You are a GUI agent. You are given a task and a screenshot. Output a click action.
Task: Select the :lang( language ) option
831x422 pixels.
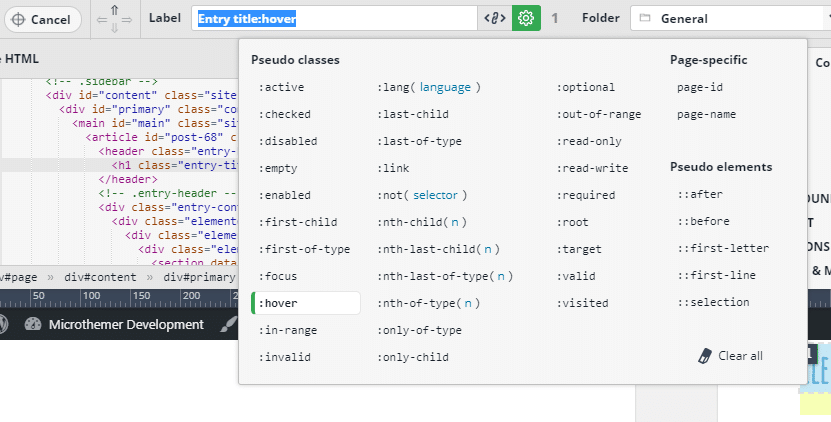429,87
